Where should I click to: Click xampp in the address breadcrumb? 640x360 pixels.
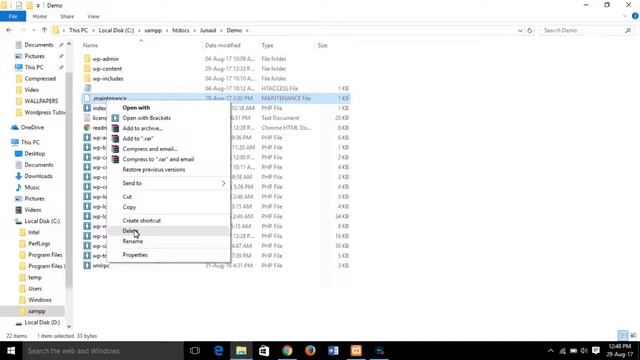153,30
